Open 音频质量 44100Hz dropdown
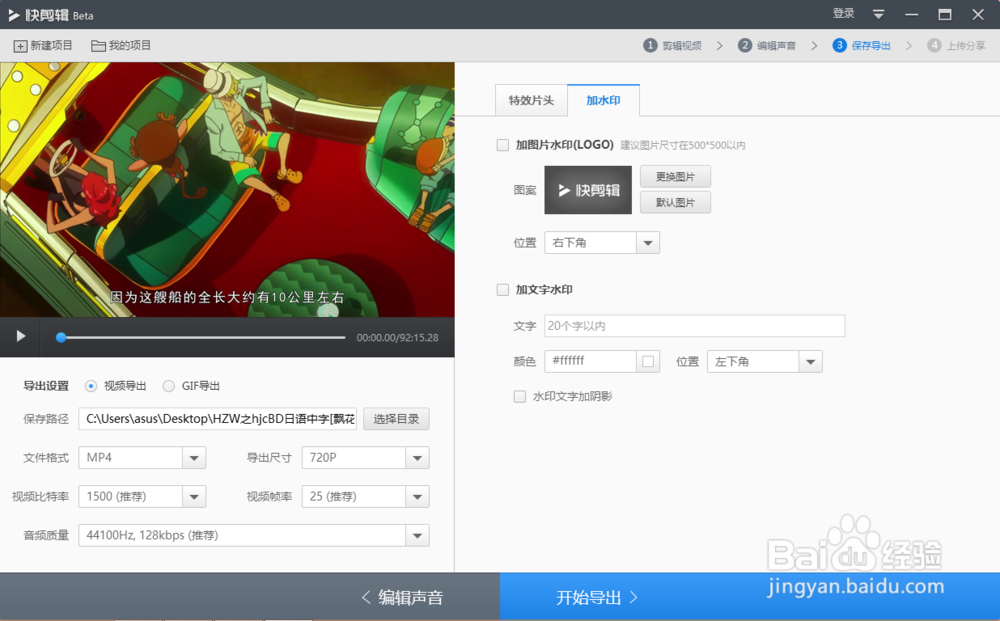Image resolution: width=1000 pixels, height=621 pixels. click(254, 536)
